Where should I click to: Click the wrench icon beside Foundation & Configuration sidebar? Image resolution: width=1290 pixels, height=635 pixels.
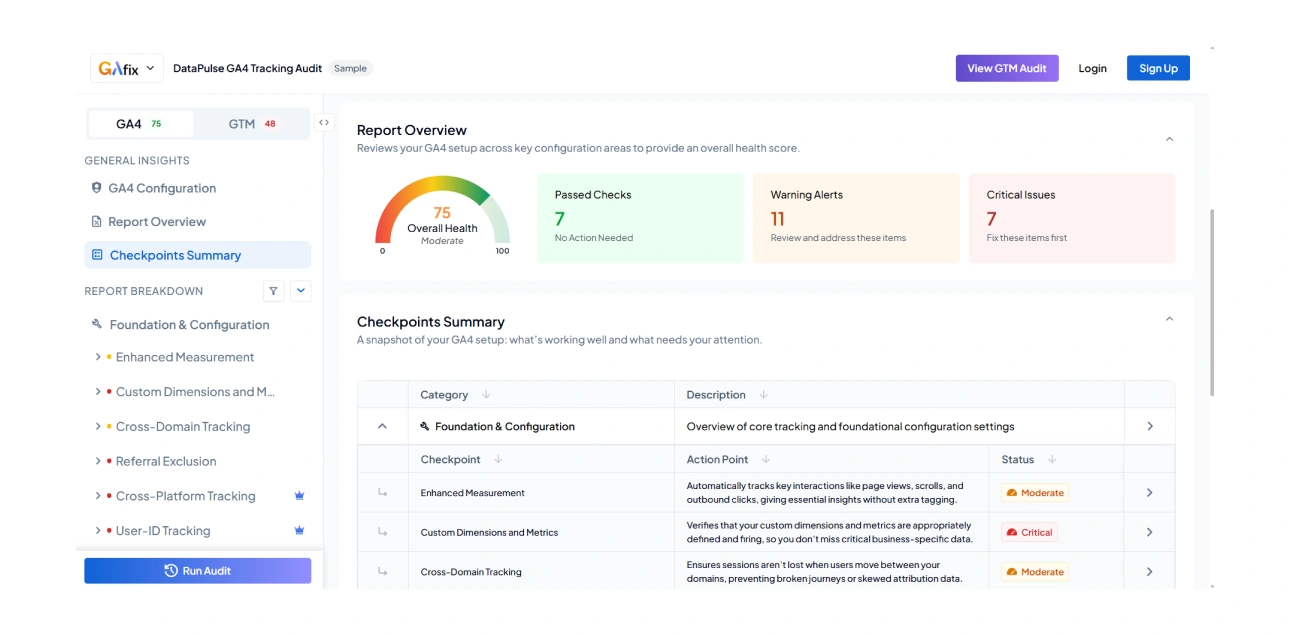click(x=97, y=324)
